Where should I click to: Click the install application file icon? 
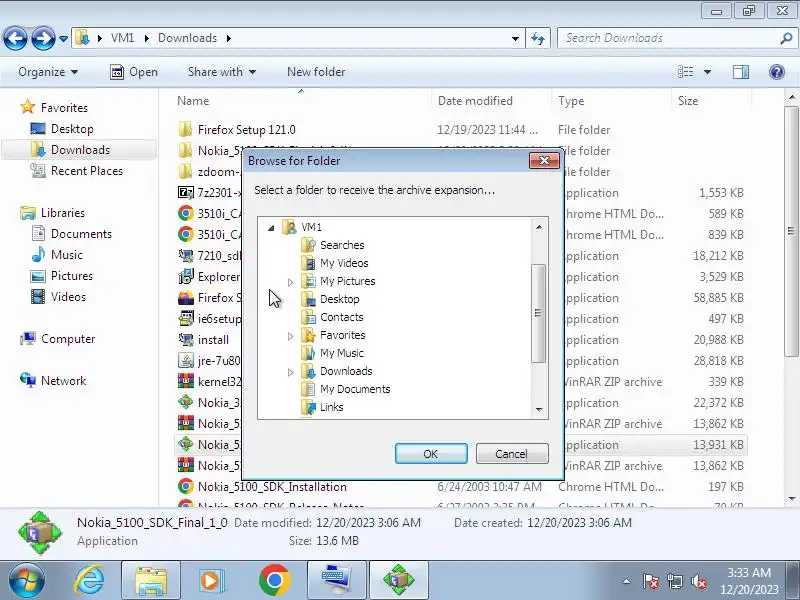pos(186,339)
